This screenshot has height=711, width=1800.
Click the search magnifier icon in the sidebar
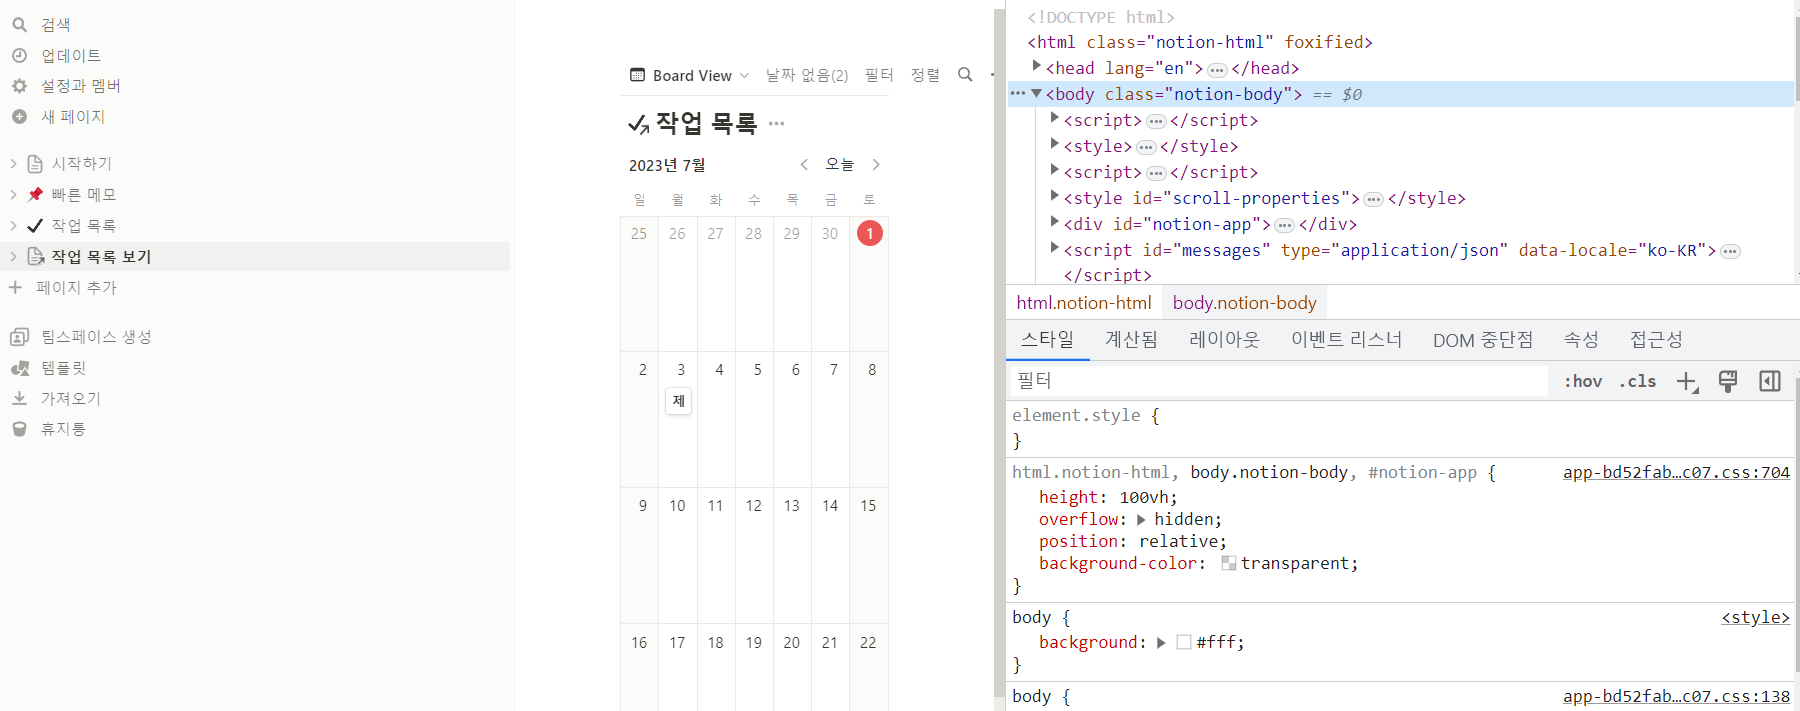pyautogui.click(x=19, y=25)
